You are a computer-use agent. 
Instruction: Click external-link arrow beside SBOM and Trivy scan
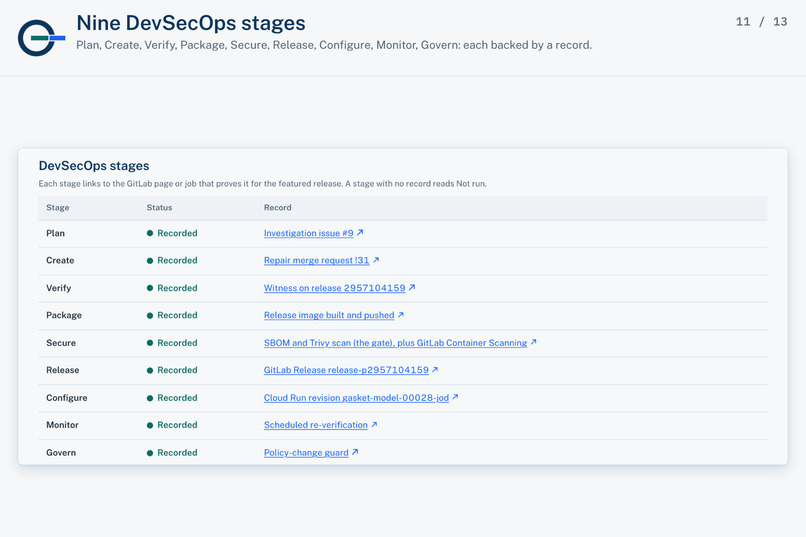pyautogui.click(x=533, y=342)
